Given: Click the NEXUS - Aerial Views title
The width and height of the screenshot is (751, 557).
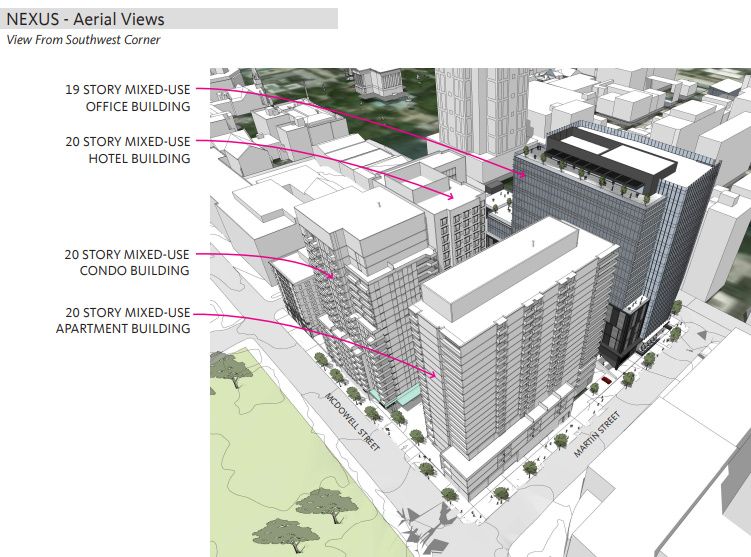Looking at the screenshot, I should pyautogui.click(x=85, y=19).
